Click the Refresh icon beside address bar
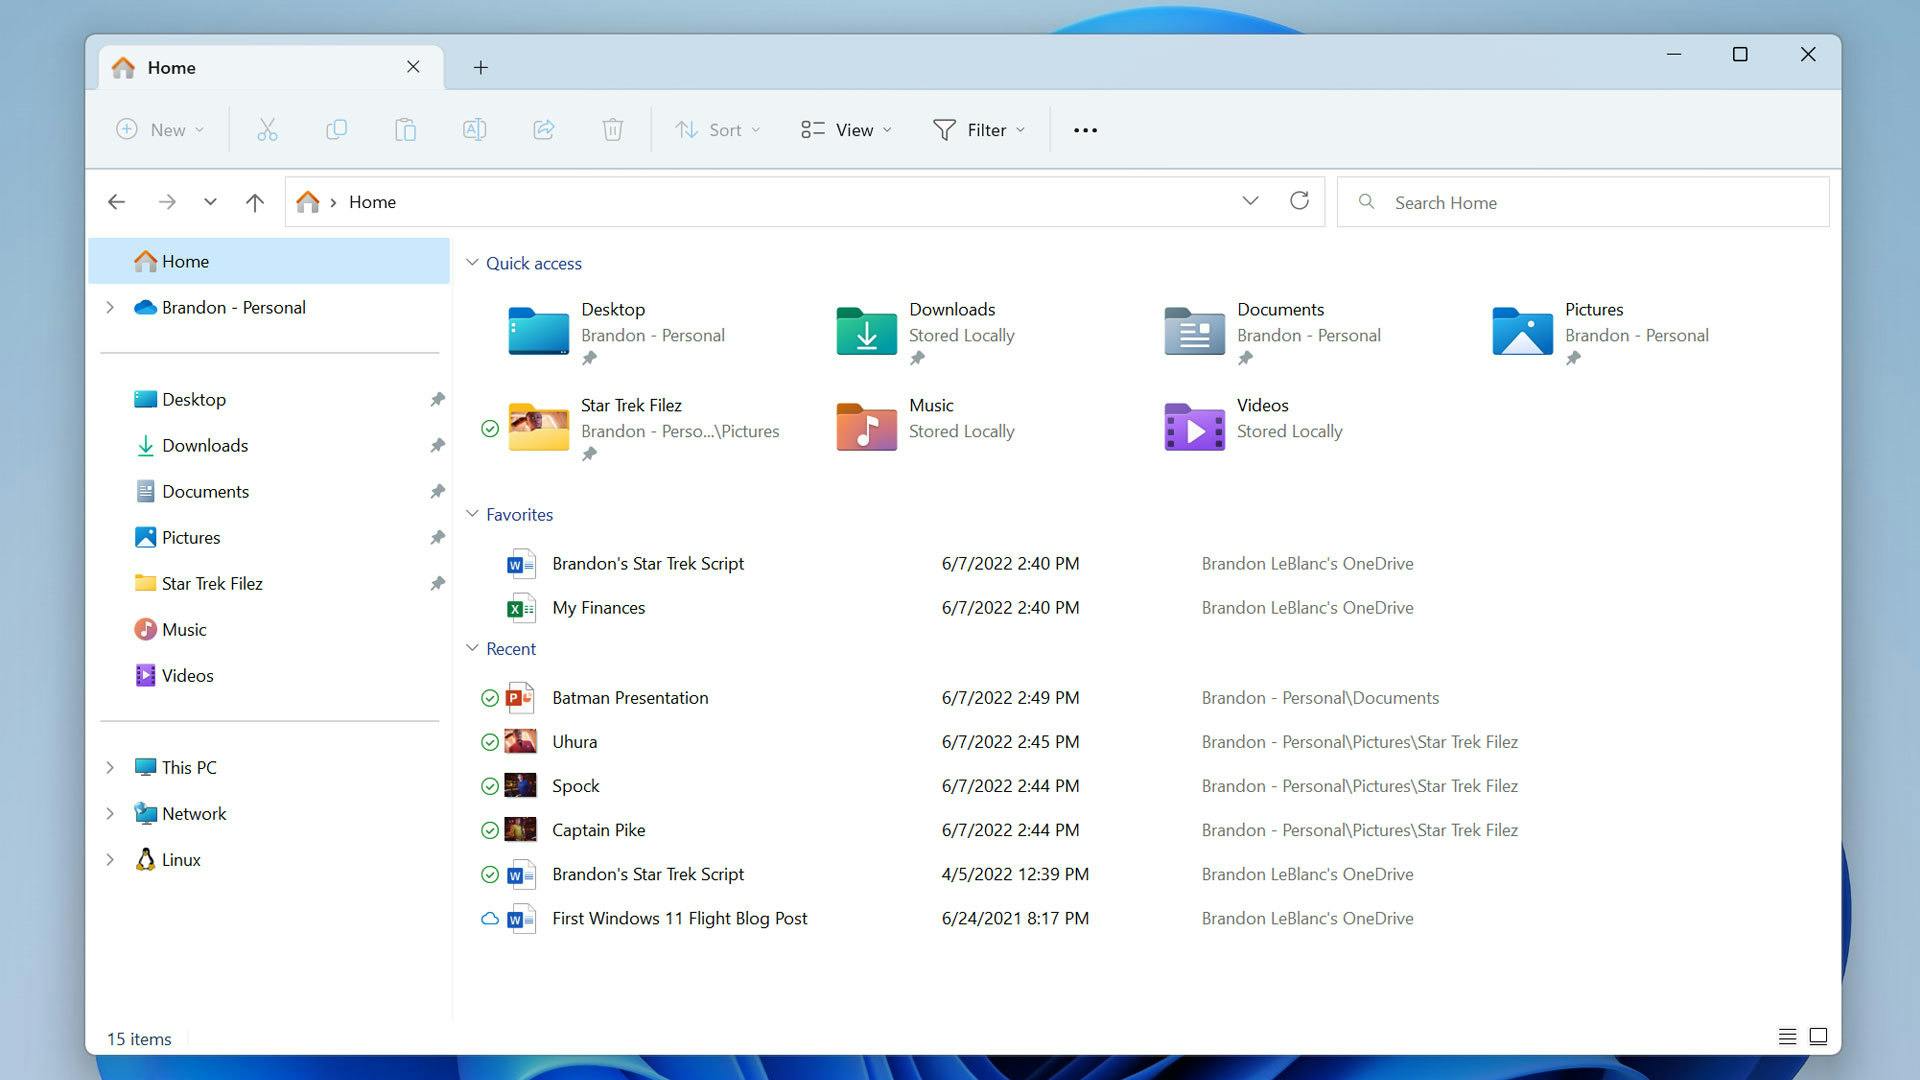This screenshot has width=1920, height=1080. (x=1299, y=201)
